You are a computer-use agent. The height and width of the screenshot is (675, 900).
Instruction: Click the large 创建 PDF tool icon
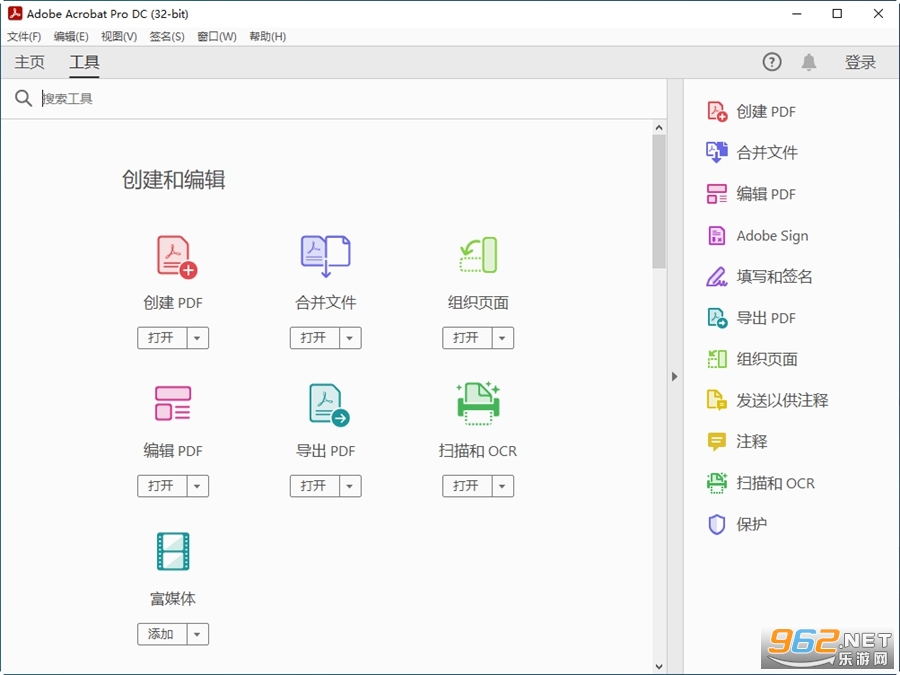177,257
